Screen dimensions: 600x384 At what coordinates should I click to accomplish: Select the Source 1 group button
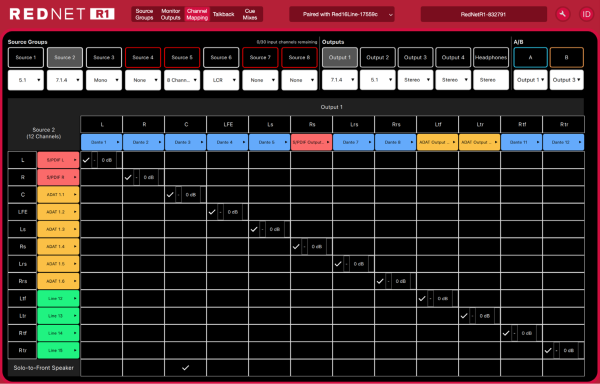(26, 57)
